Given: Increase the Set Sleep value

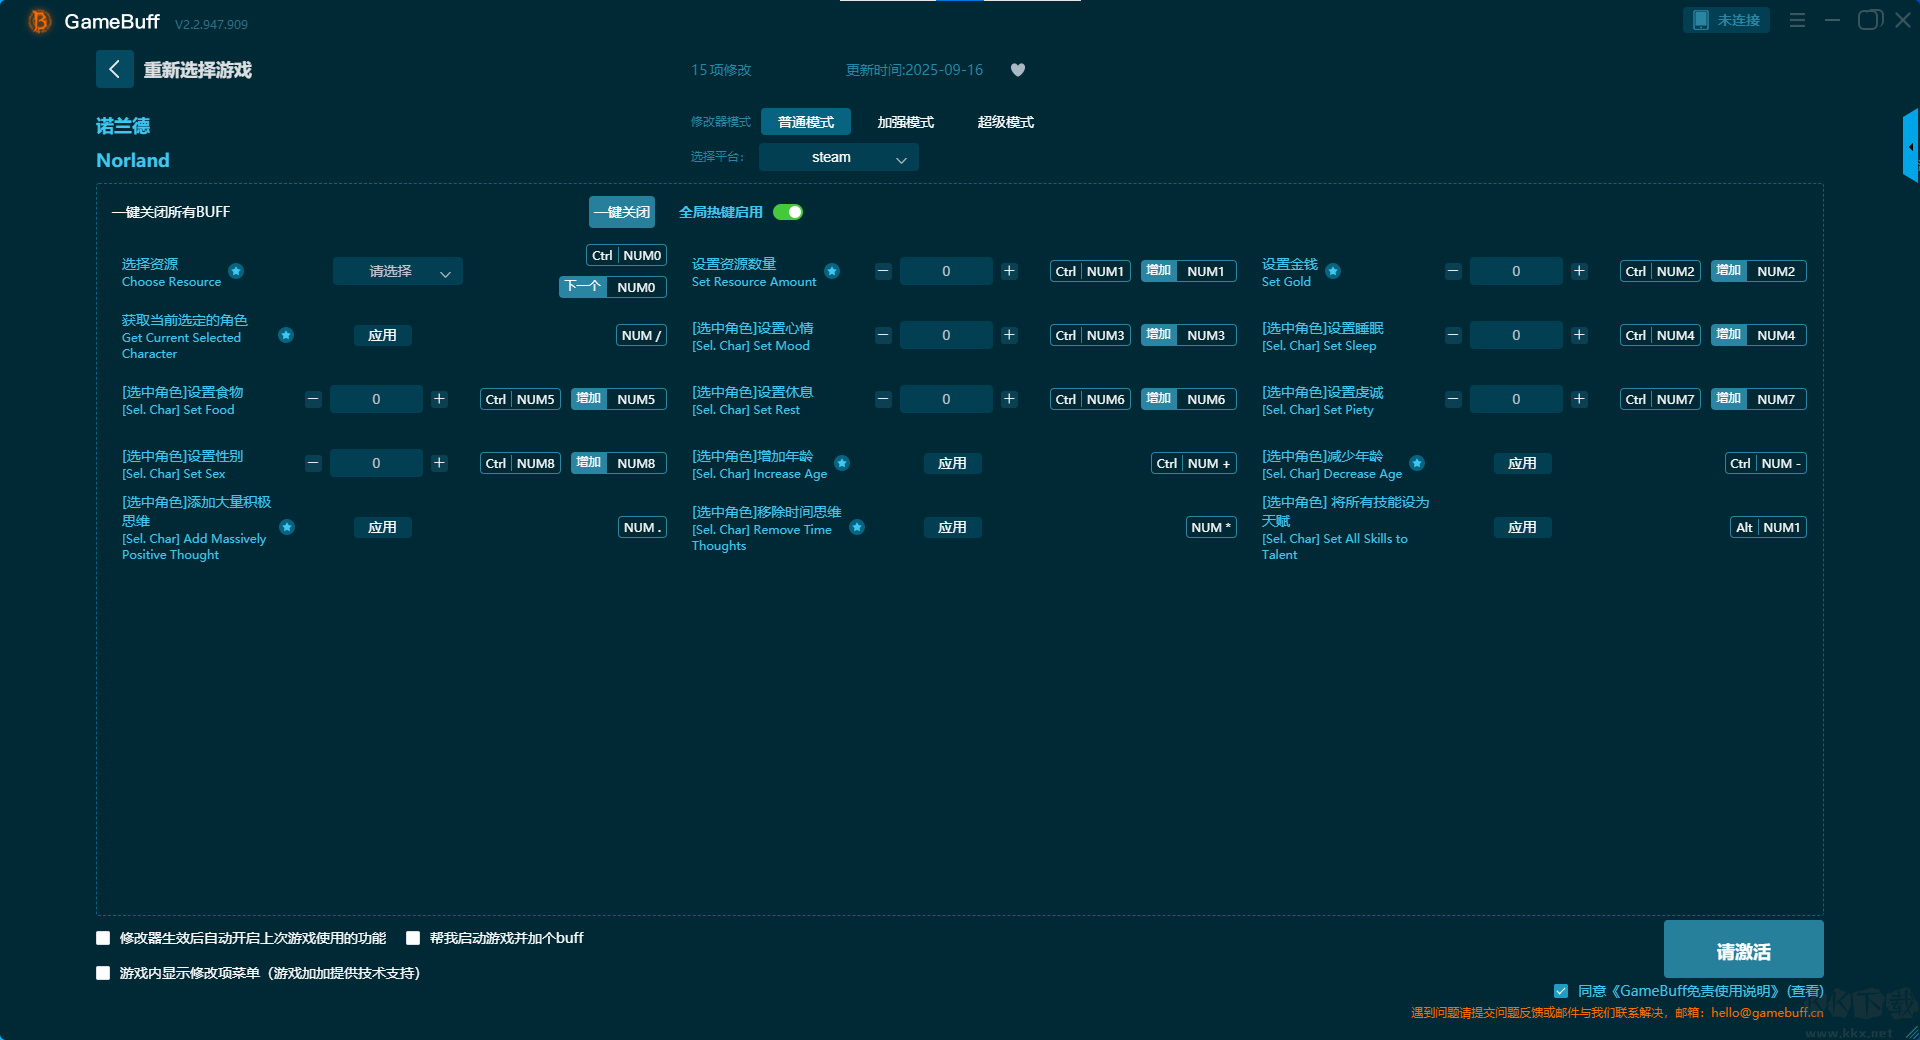Looking at the screenshot, I should click(1579, 335).
